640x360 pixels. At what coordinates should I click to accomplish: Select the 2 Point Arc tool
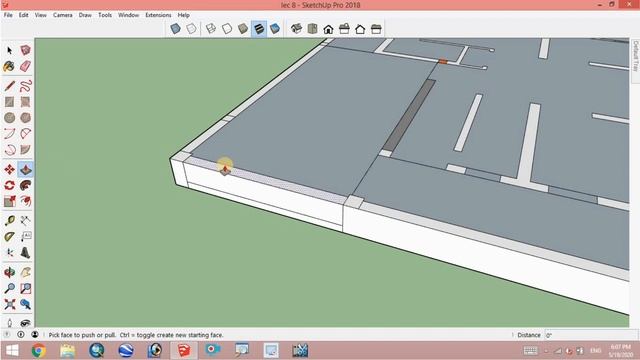tap(25, 133)
